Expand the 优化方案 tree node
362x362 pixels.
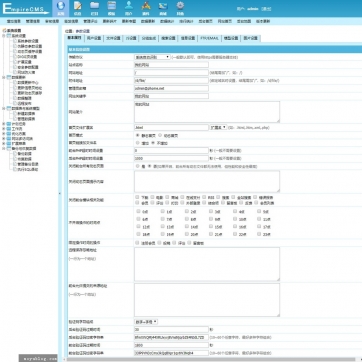pyautogui.click(x=4, y=134)
